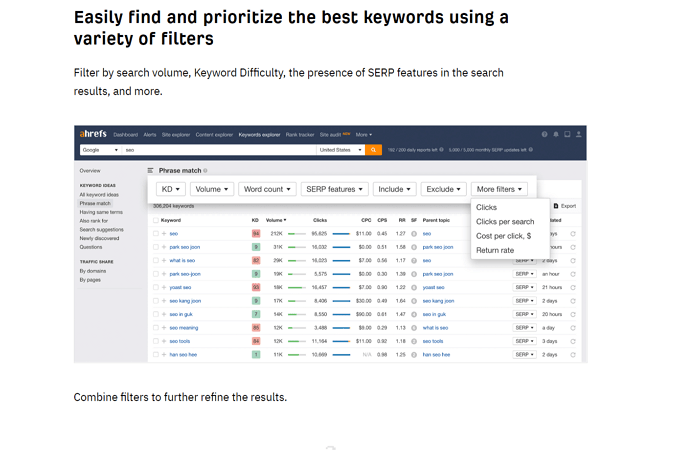The width and height of the screenshot is (680, 450).
Task: Go to Rank tracker in top navigation
Action: tap(300, 135)
